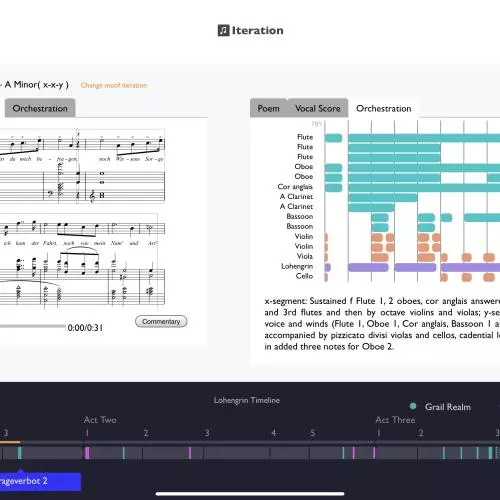This screenshot has height=500, width=500.
Task: Click the x-segment description text
Action: coord(382,324)
